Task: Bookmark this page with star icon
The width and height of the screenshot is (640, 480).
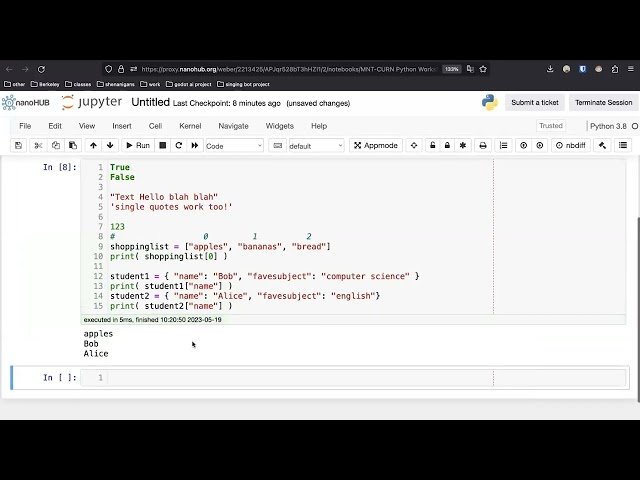Action: point(483,69)
